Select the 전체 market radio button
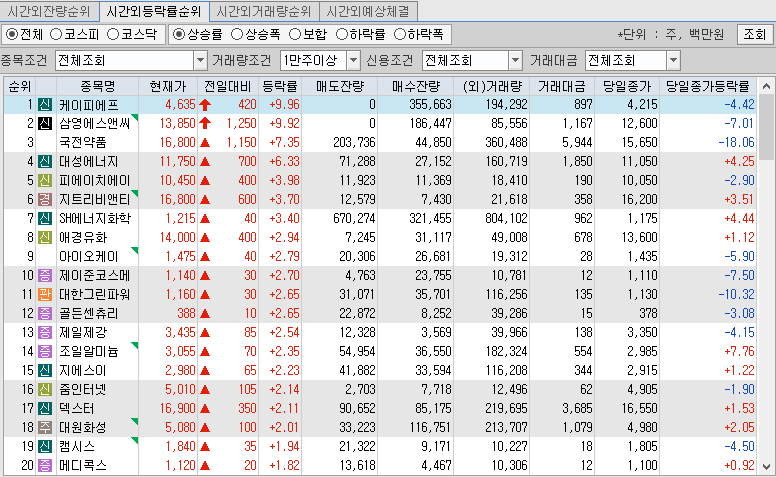Screen dimensions: 776x477 coord(12,35)
